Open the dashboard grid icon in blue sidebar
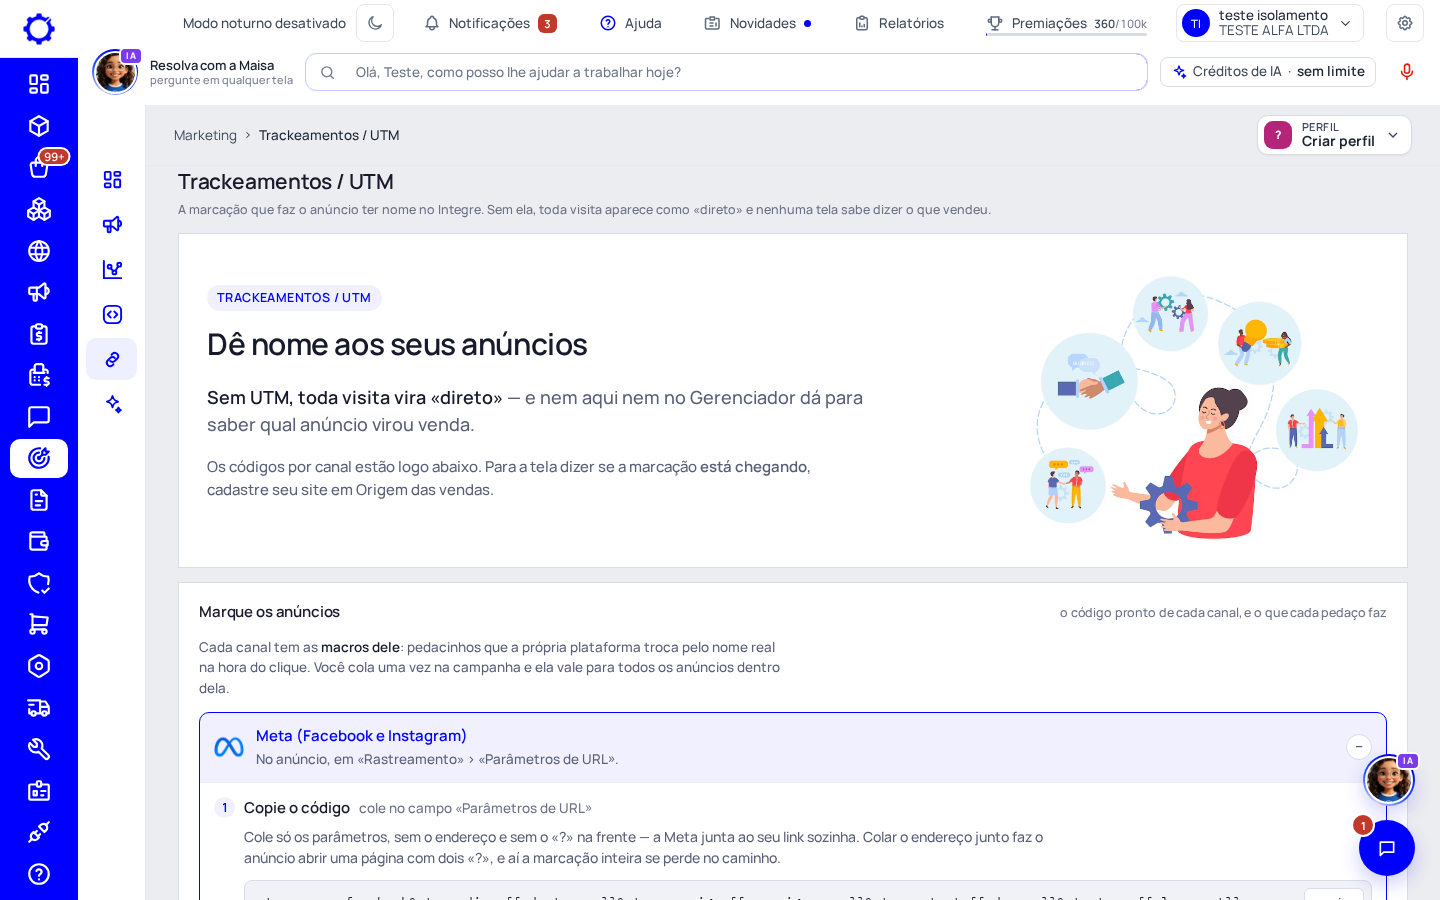 coord(39,84)
